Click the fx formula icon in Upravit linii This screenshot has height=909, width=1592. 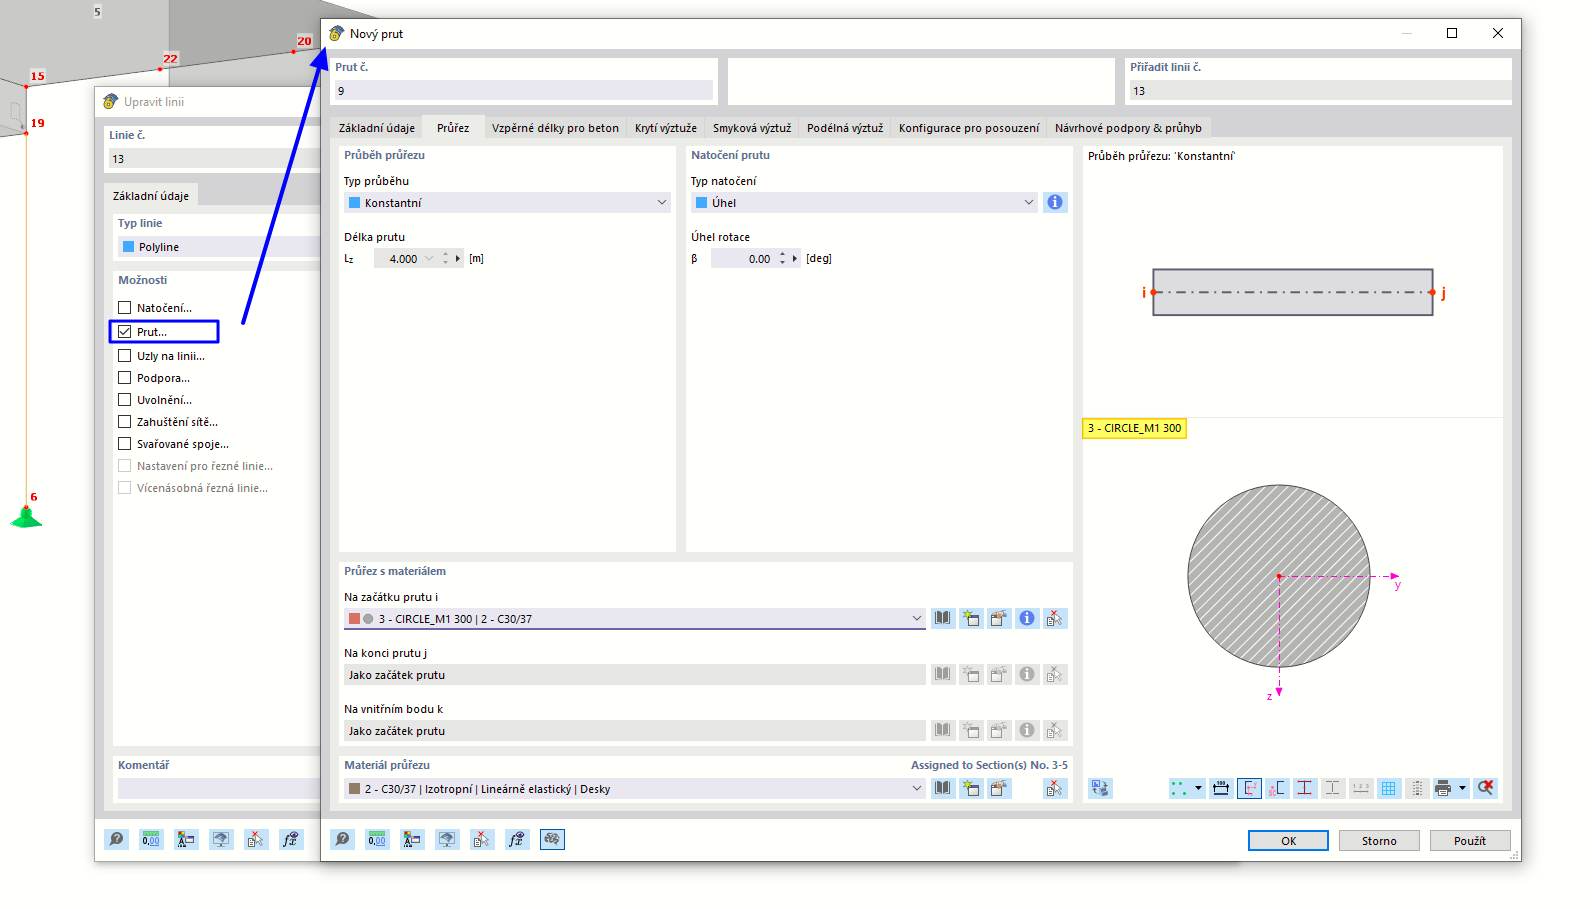290,839
